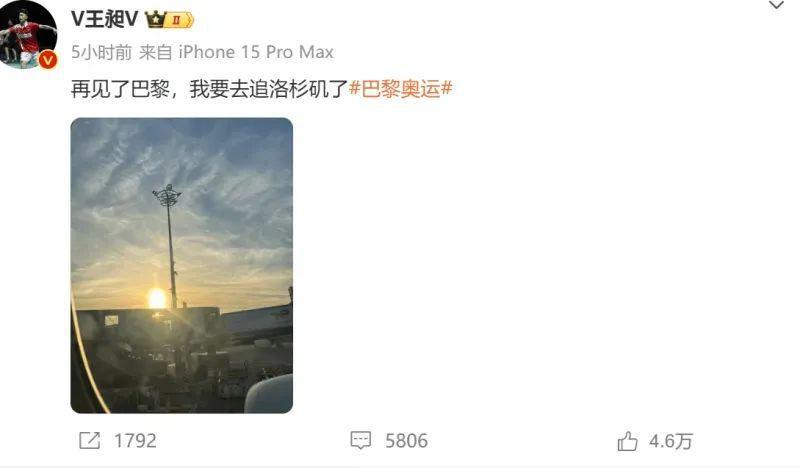Click the repost share icon
Viewport: 800px width, 468px height.
point(90,440)
